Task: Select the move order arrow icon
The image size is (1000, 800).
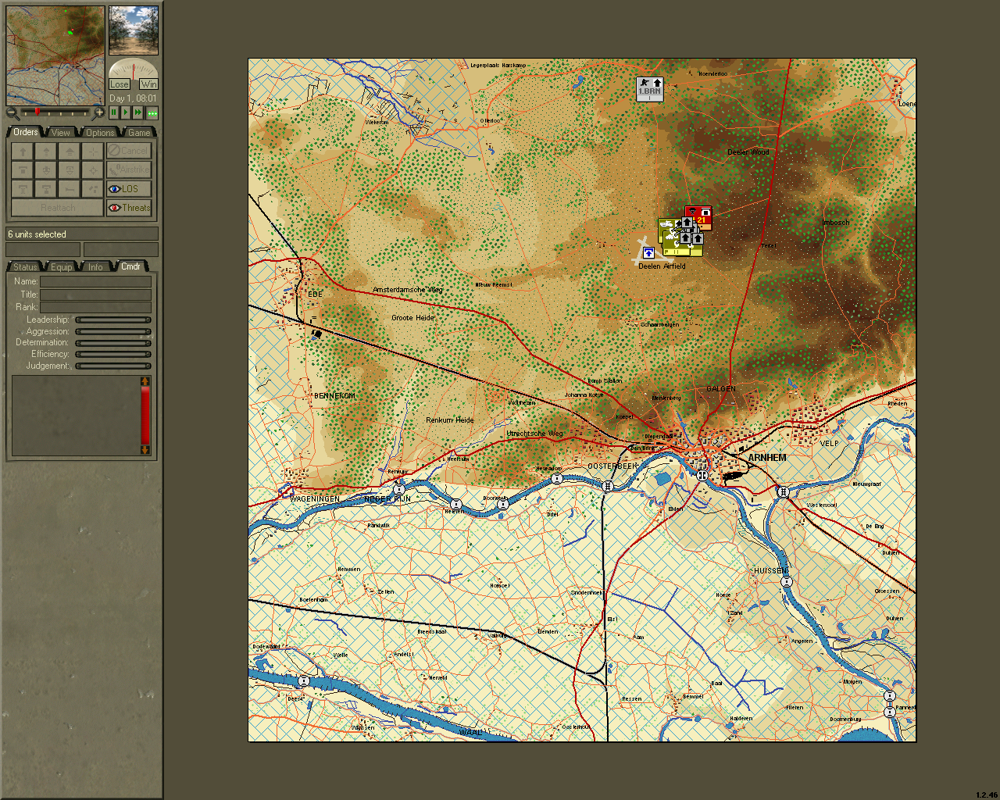Action: 23,152
